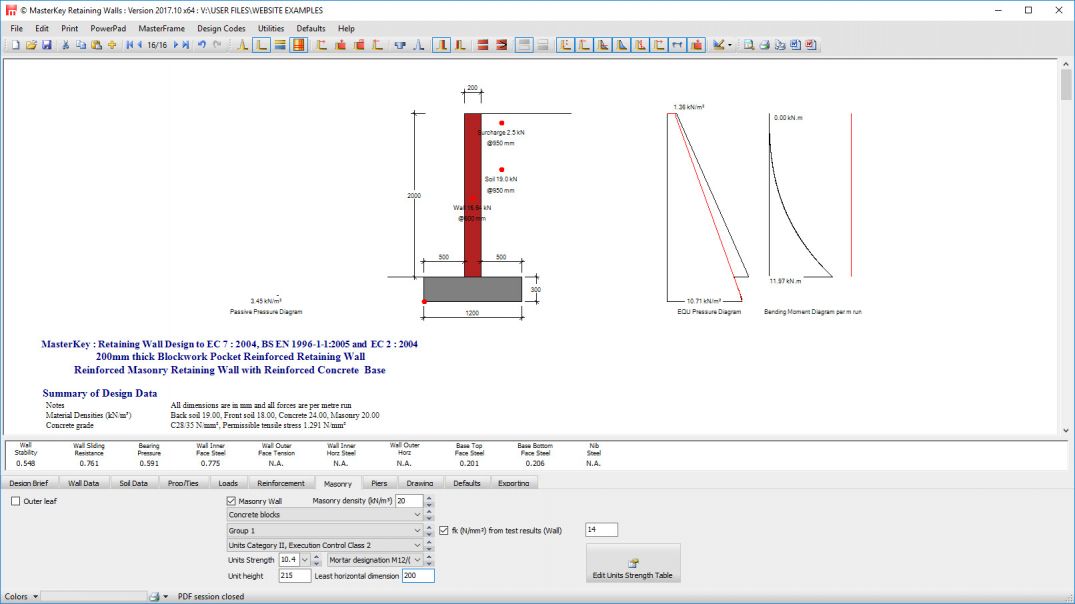The image size is (1075, 604).
Task: Click the Copy icon in toolbar
Action: (81, 45)
